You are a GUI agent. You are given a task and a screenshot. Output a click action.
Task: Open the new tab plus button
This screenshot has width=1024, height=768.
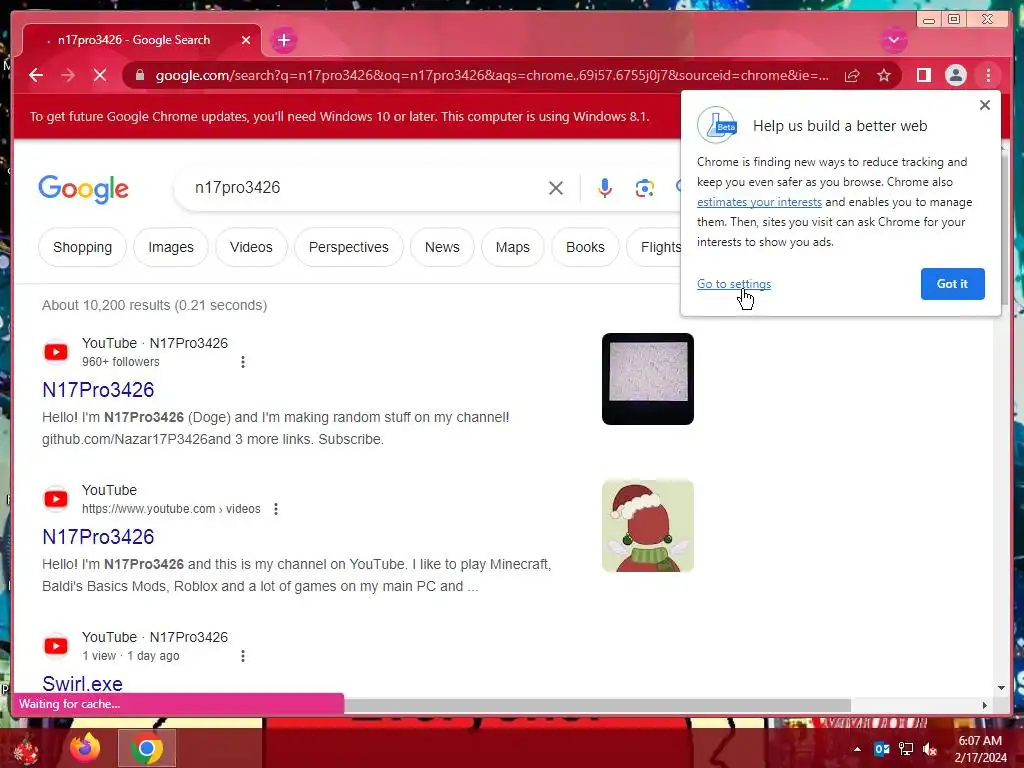283,40
